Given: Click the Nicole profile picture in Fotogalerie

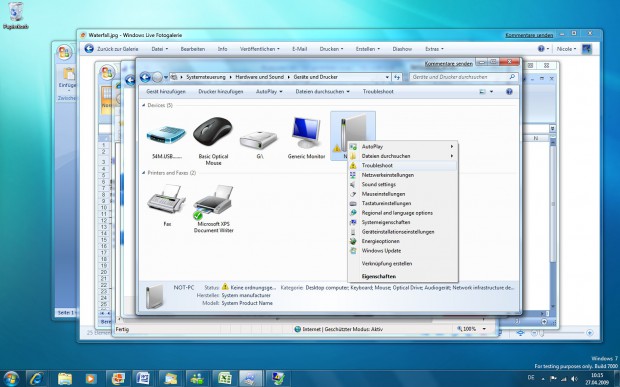Looking at the screenshot, I should [587, 49].
